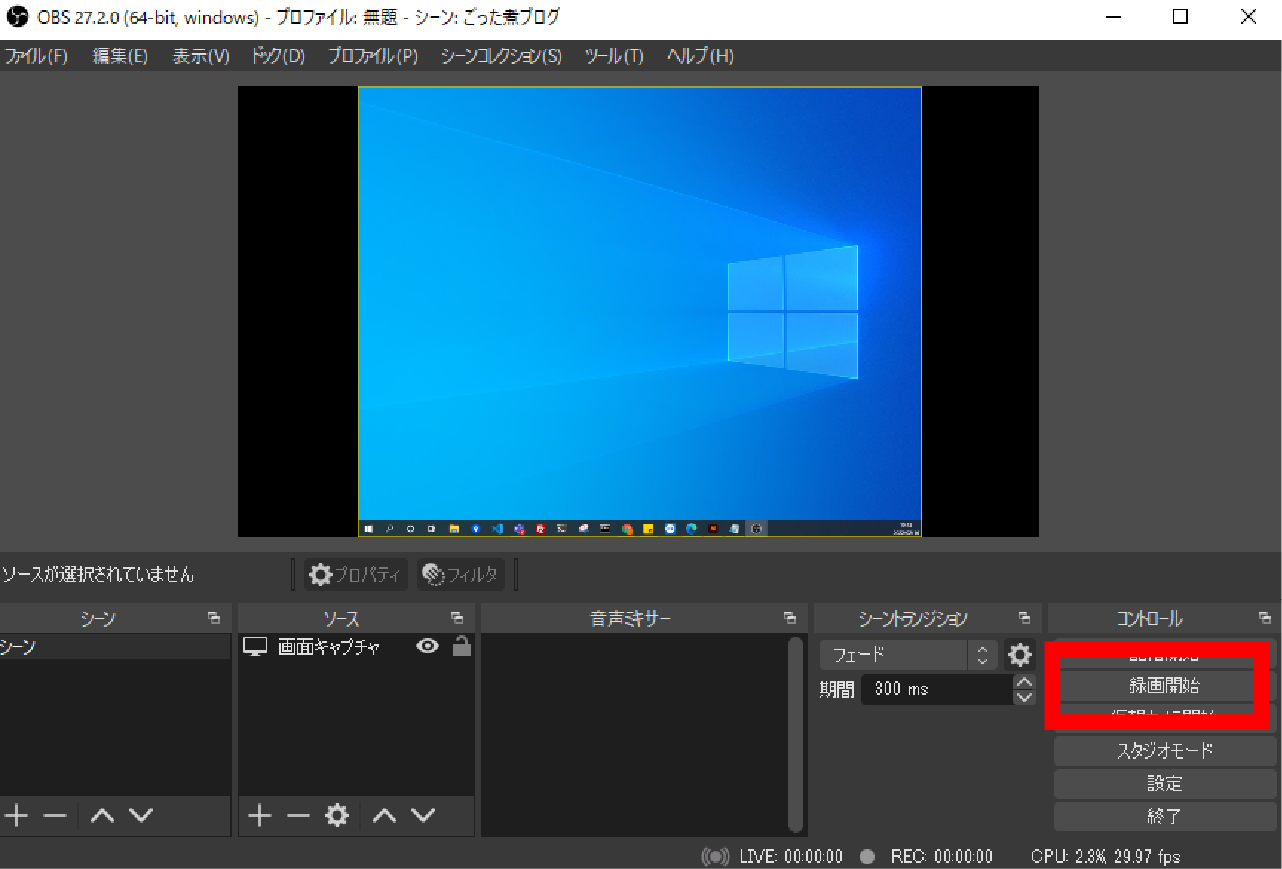This screenshot has height=869, width=1282.
Task: Add a new scene with the plus icon
Action: tap(15, 816)
